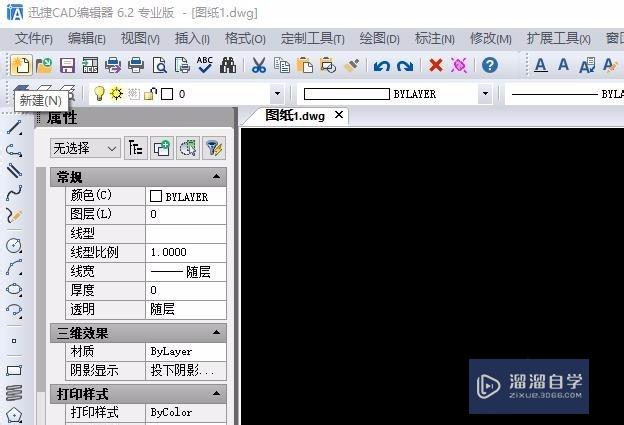Open the 绘图(D) menu
Screen dimensions: 624x425
tap(379, 39)
